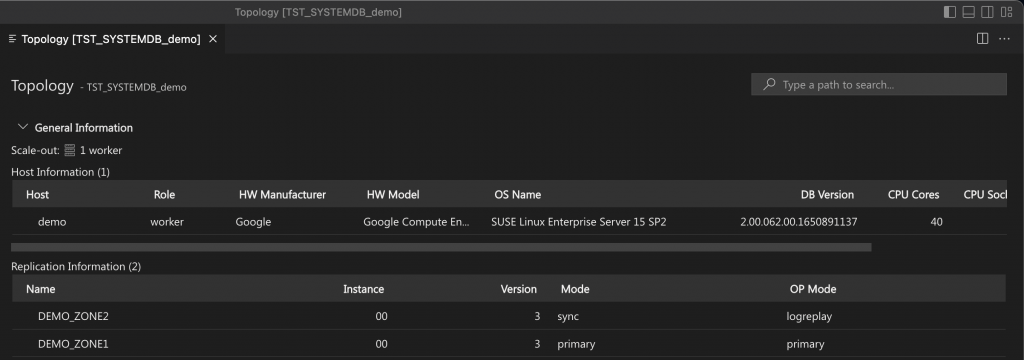Click the search magnifier icon

coord(770,84)
